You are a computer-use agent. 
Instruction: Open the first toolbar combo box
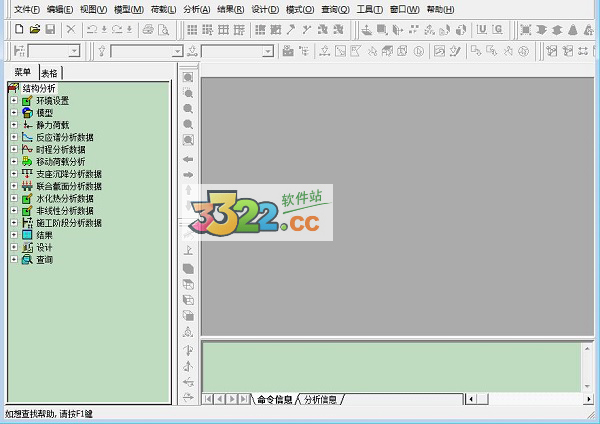coord(74,51)
